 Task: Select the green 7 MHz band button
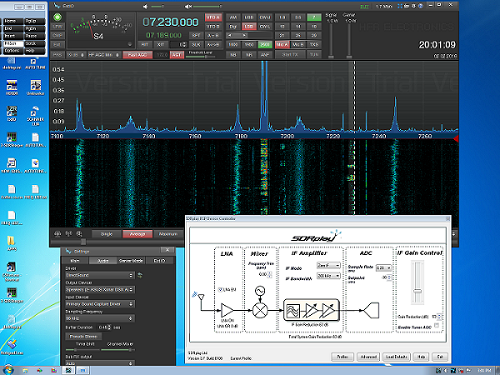(314, 17)
